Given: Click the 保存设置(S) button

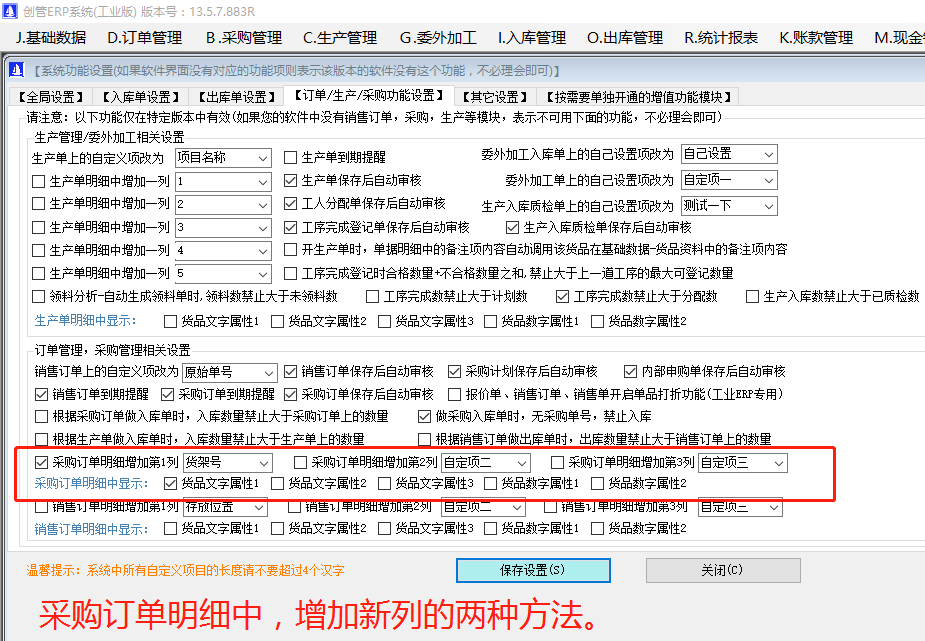Looking at the screenshot, I should pyautogui.click(x=531, y=571).
